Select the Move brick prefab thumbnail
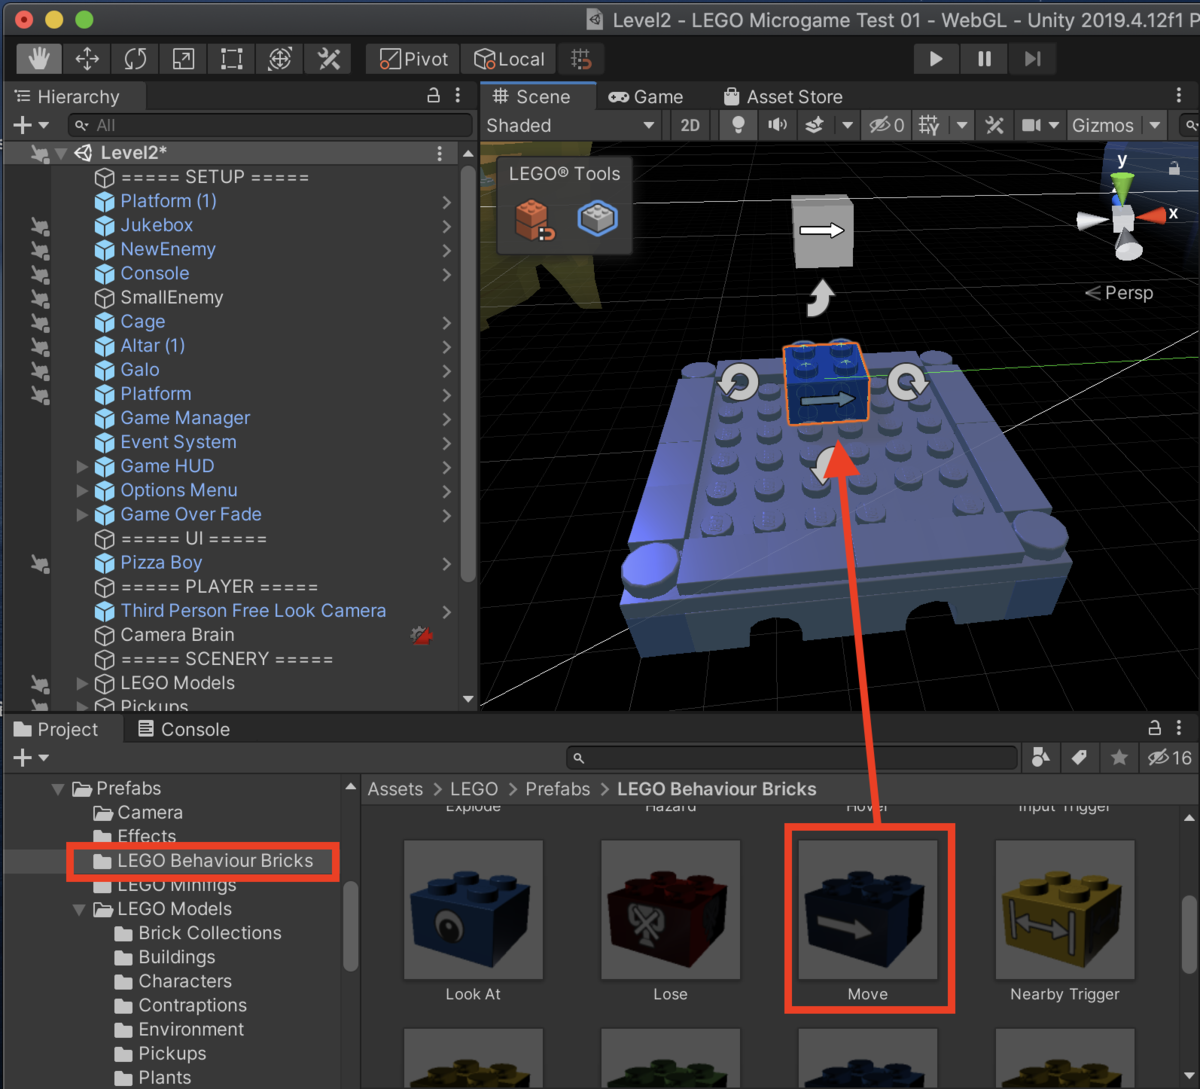 tap(868, 910)
